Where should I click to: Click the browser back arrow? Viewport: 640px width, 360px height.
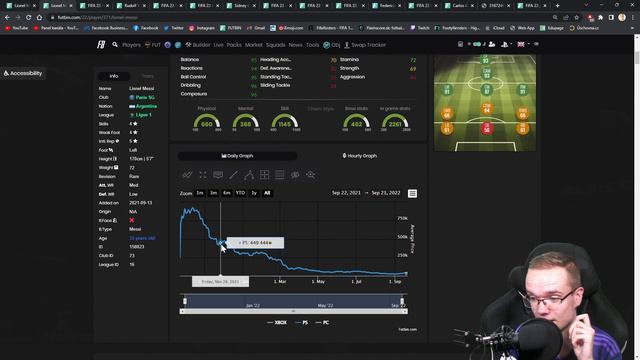[7, 18]
